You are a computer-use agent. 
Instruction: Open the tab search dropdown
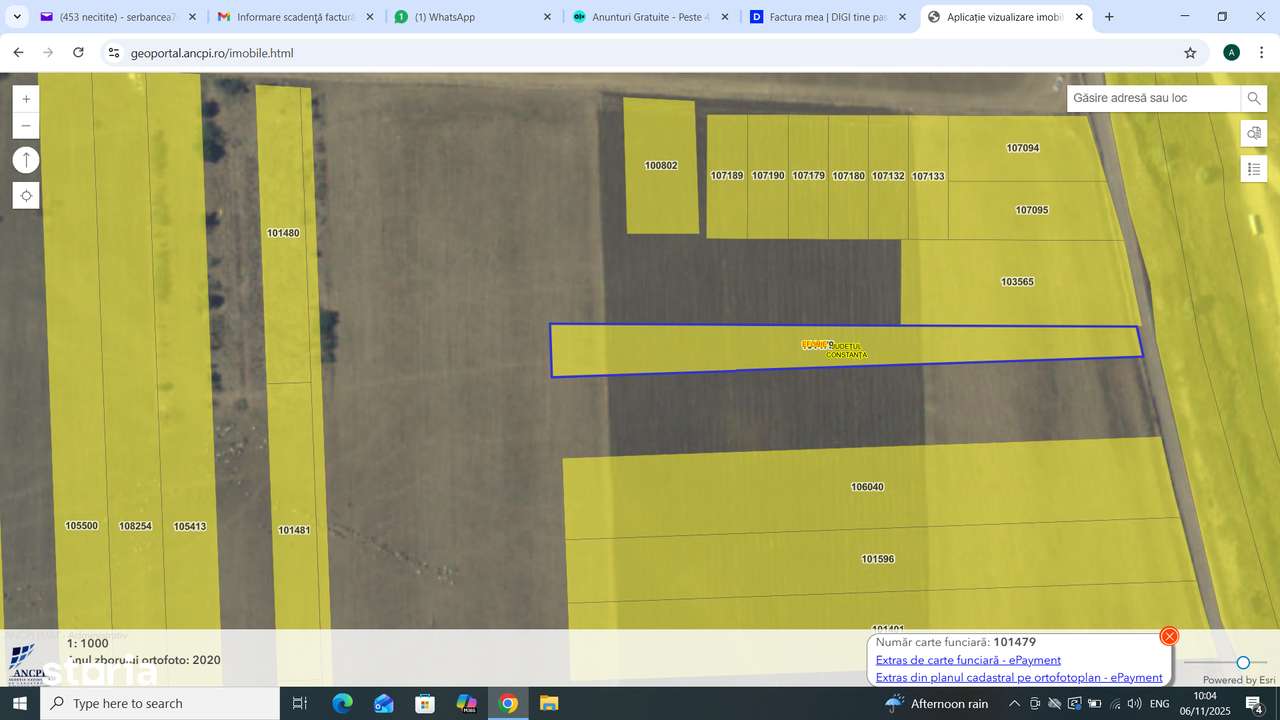tap(17, 17)
